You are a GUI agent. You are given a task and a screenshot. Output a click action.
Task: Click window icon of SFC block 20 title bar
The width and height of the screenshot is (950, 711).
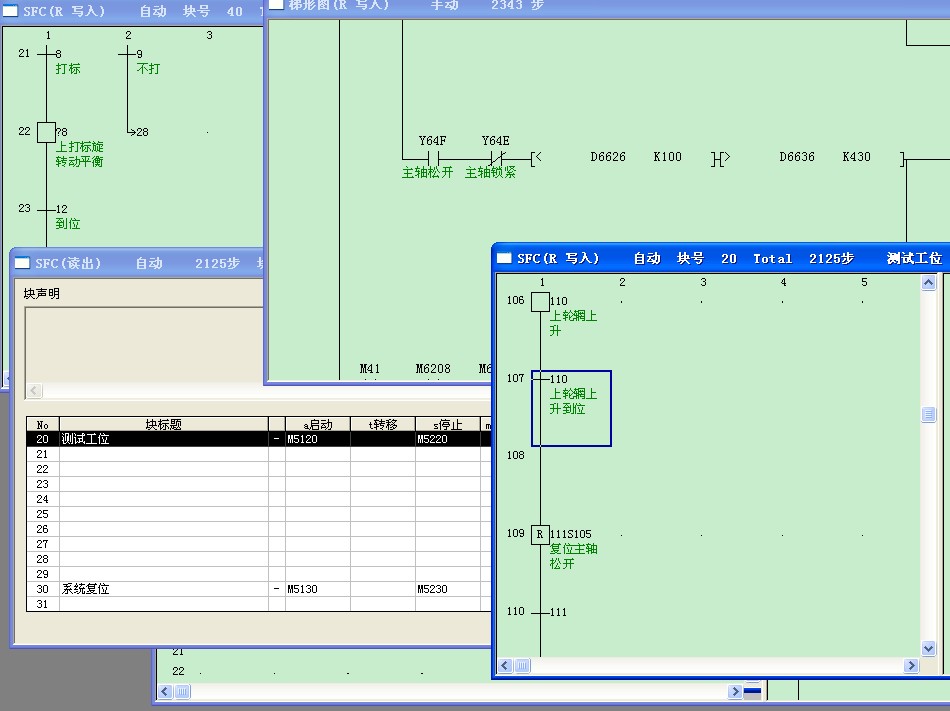[505, 258]
